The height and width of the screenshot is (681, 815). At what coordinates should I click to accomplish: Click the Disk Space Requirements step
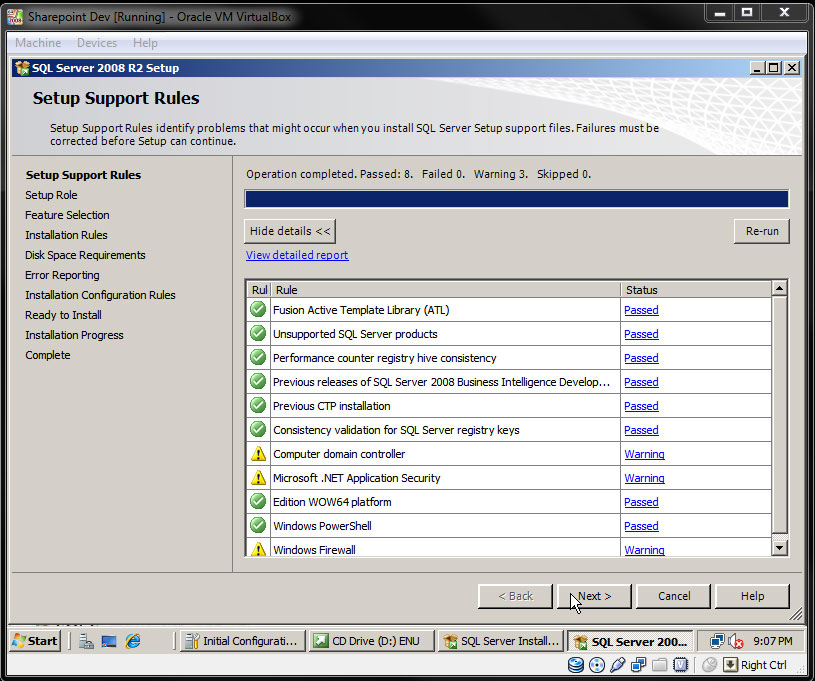pos(85,255)
